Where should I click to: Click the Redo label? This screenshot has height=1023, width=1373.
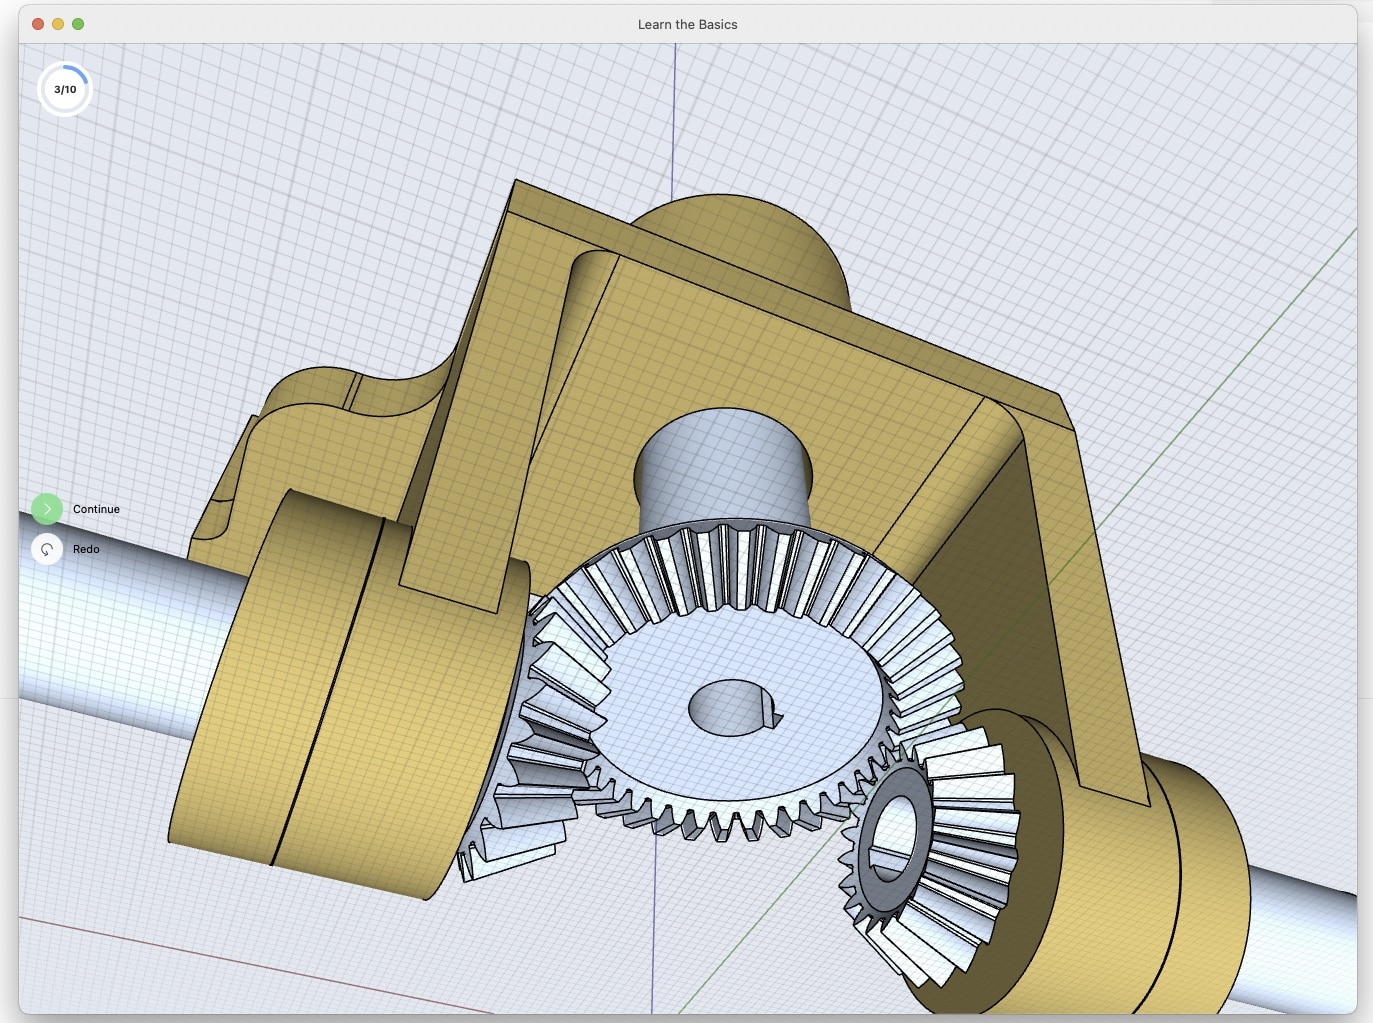point(86,549)
